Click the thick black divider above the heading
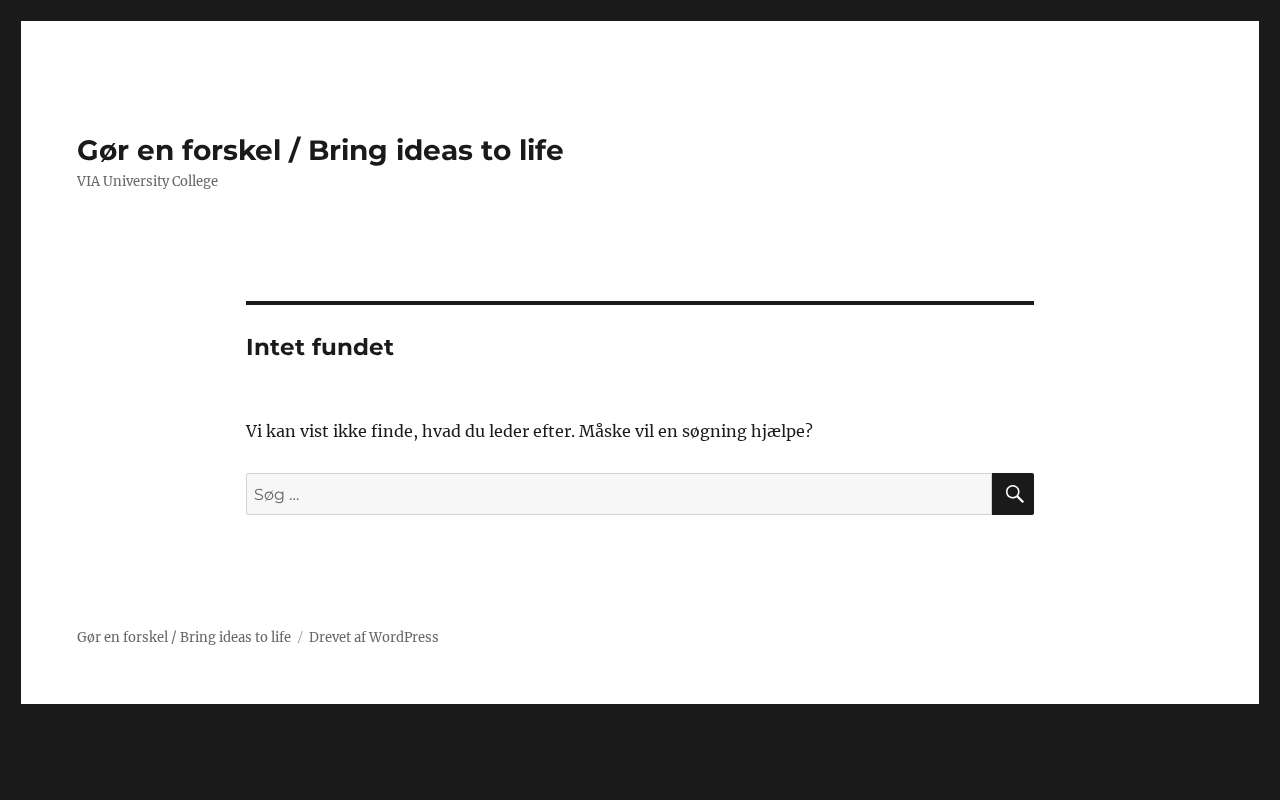Viewport: 1280px width, 800px height. (640, 303)
